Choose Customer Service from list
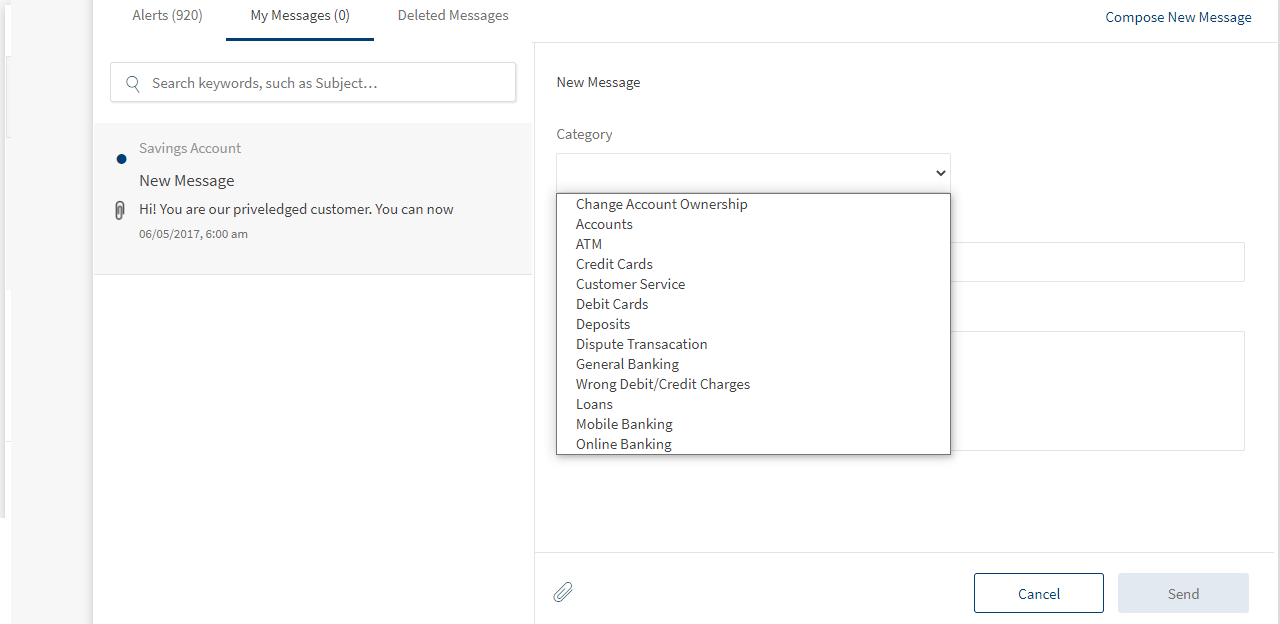This screenshot has height=624, width=1280. 630,284
